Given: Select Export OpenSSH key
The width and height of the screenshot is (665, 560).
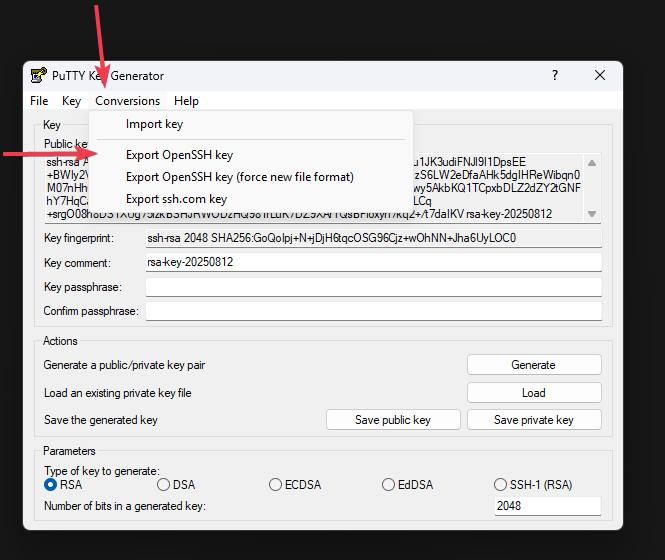Looking at the screenshot, I should (x=251, y=155).
